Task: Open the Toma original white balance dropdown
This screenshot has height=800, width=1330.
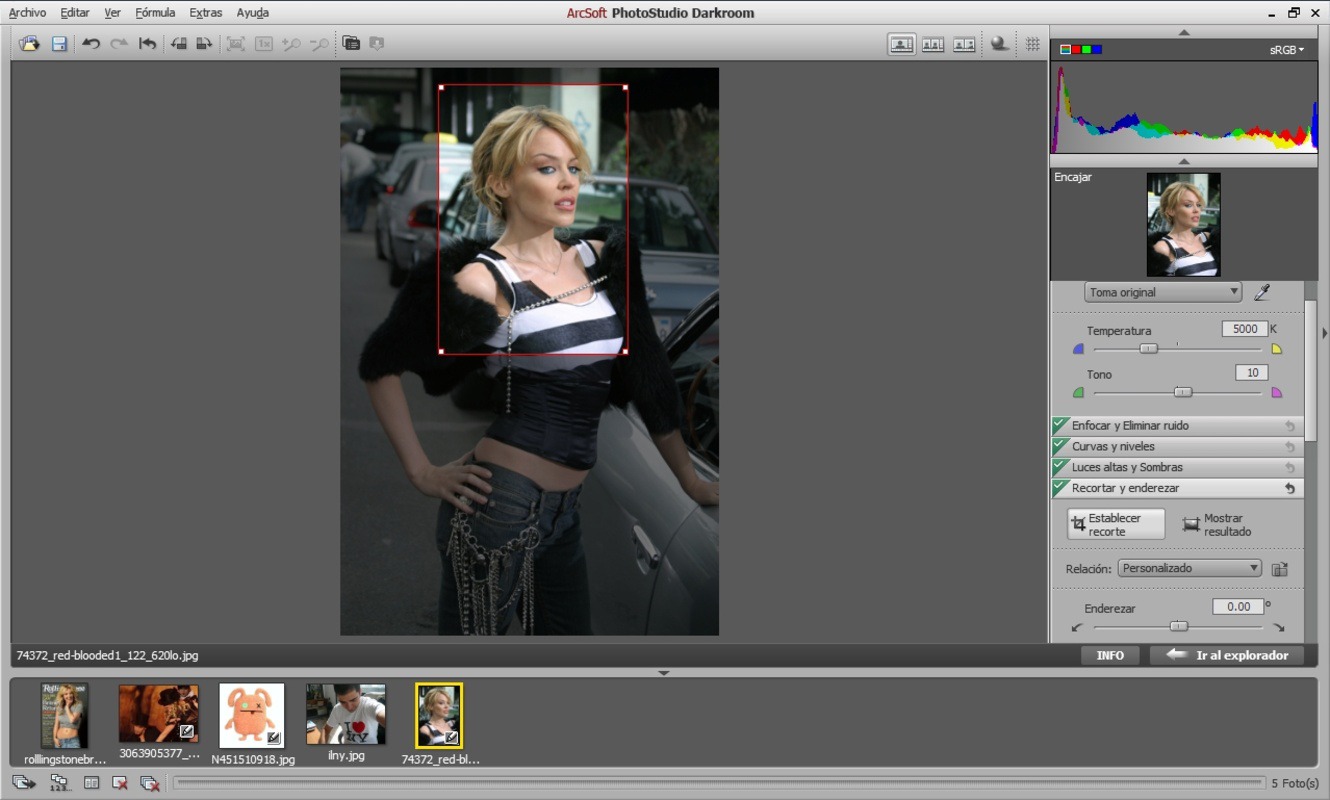Action: 1163,293
